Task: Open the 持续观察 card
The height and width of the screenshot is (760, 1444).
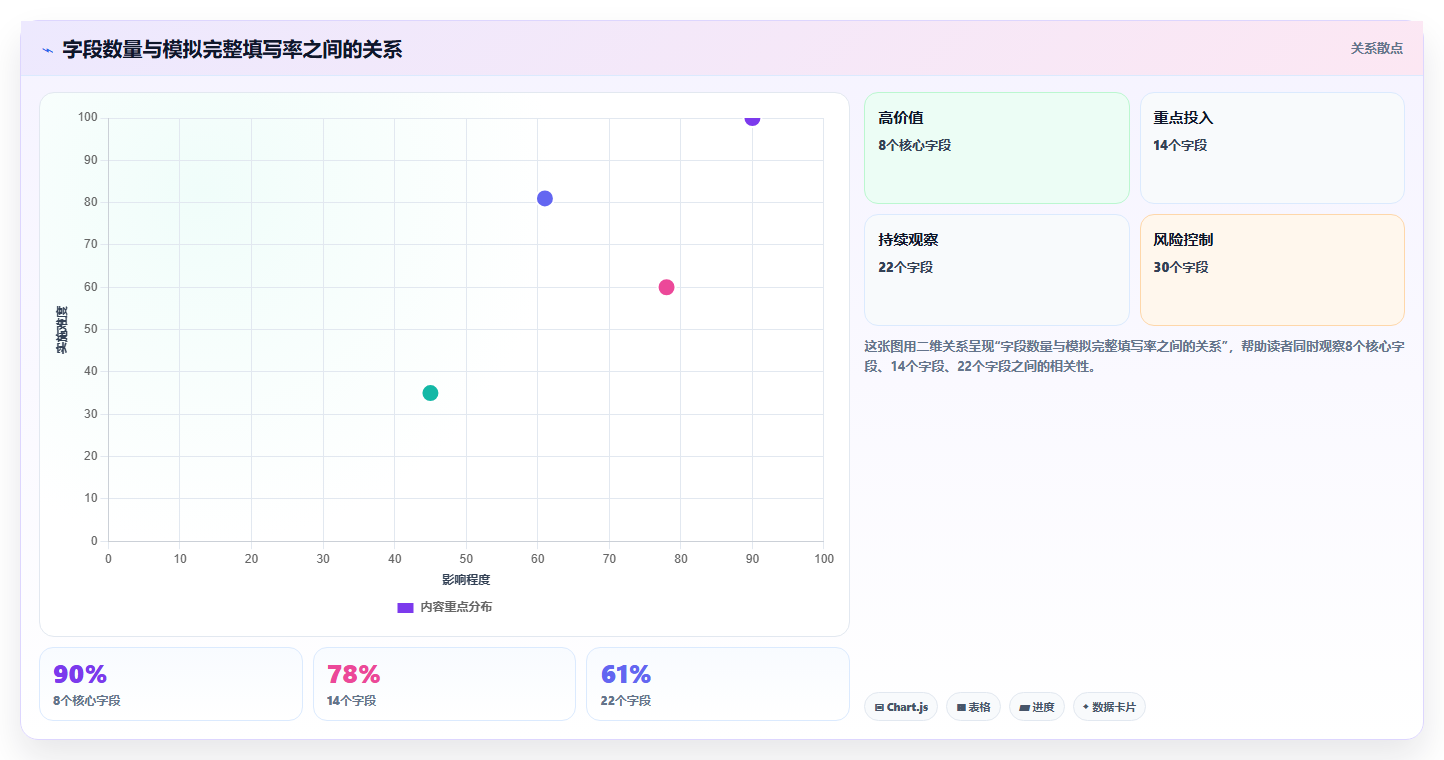Action: pyautogui.click(x=997, y=270)
